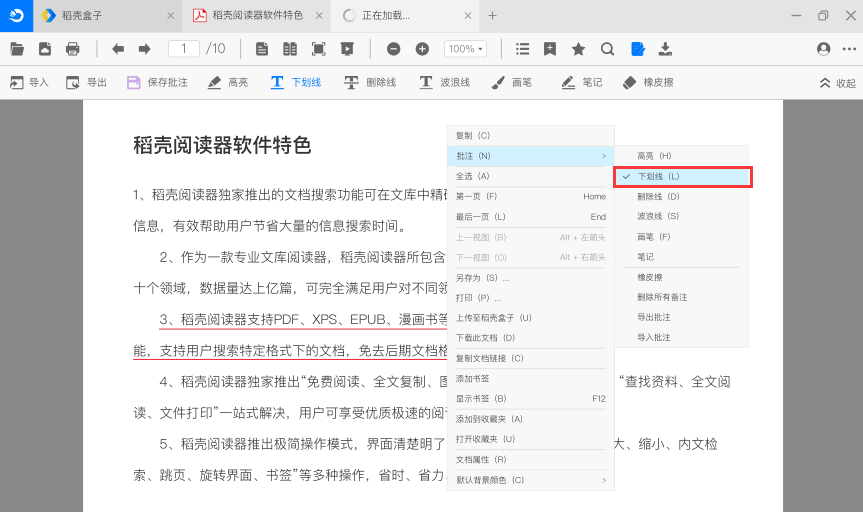Select the 笔记 note tool in toolbar
The width and height of the screenshot is (863, 512).
(582, 83)
